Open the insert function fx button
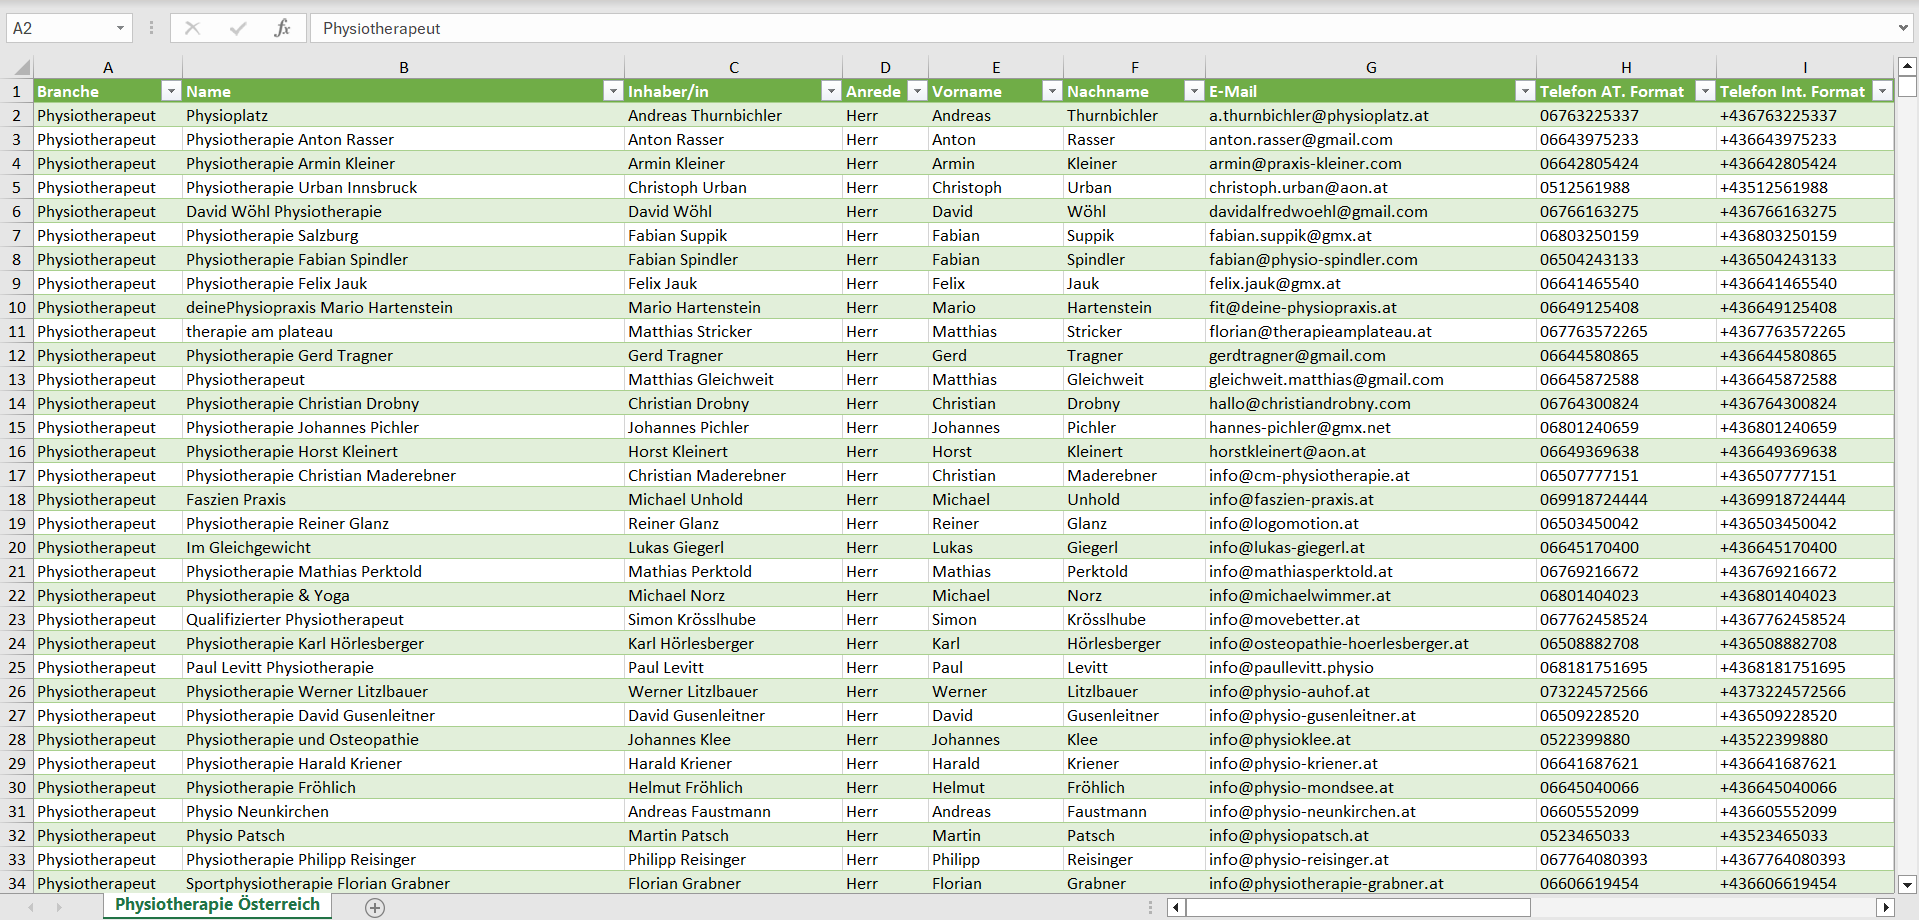This screenshot has width=1919, height=920. tap(283, 28)
